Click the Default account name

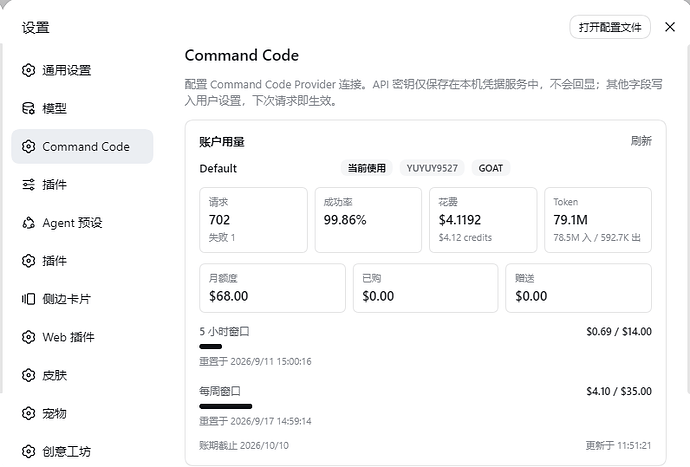pos(218,169)
